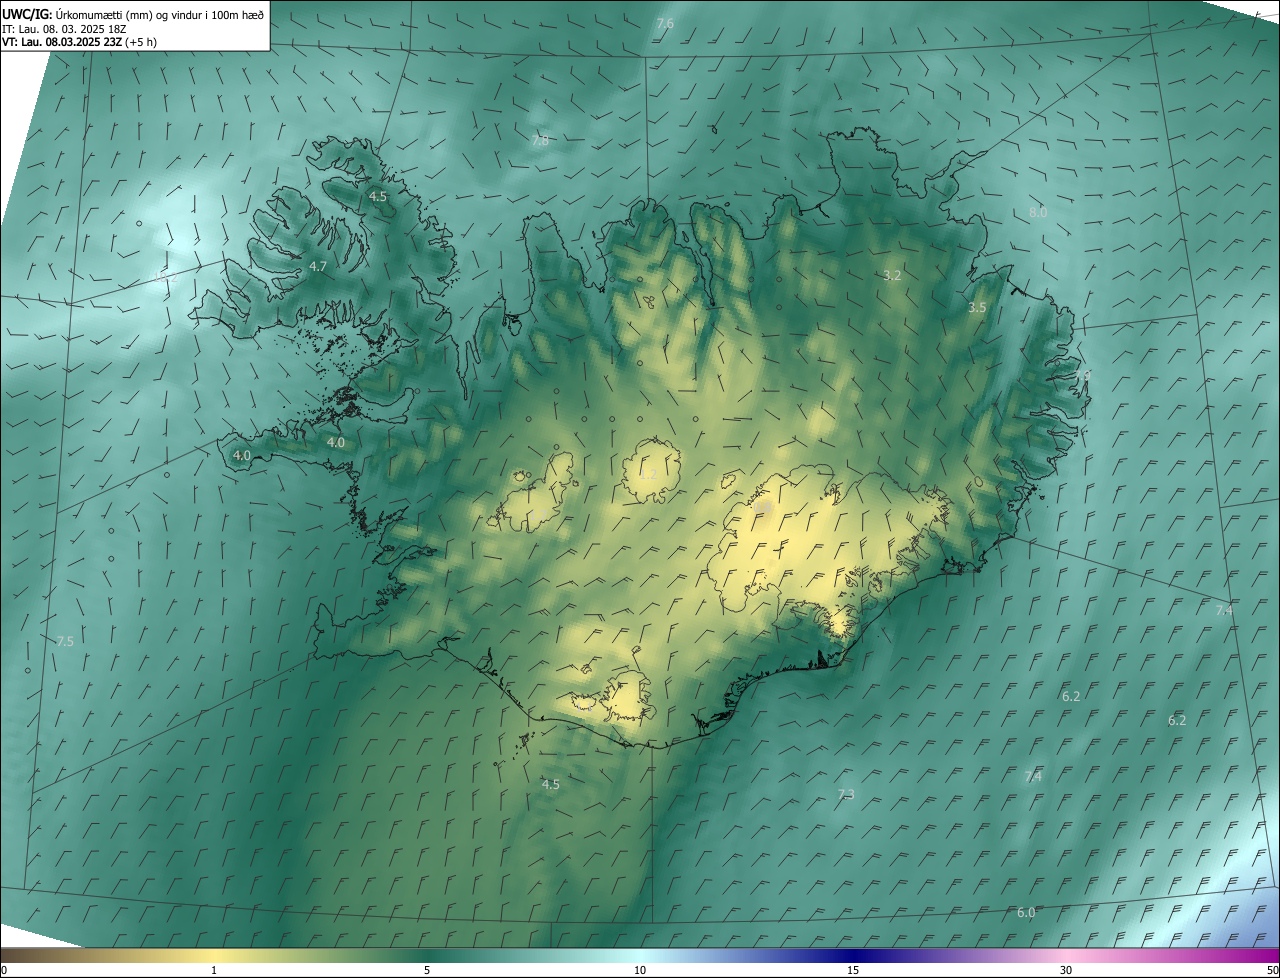
Task: Click the 4.7 value label in the Westfjords
Action: tap(318, 267)
